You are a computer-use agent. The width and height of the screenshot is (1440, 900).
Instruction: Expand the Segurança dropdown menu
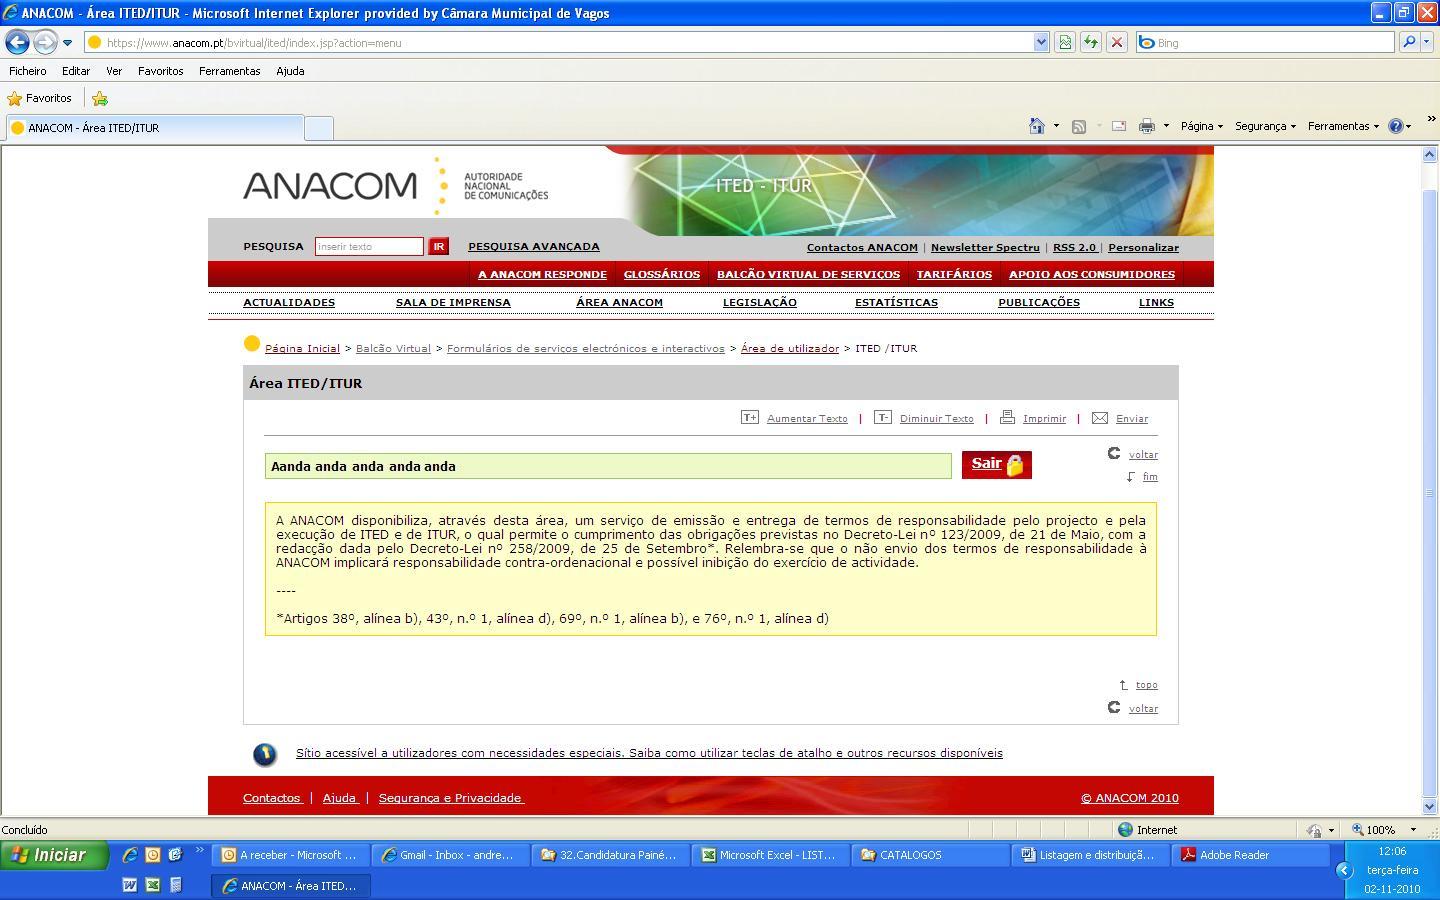1265,126
